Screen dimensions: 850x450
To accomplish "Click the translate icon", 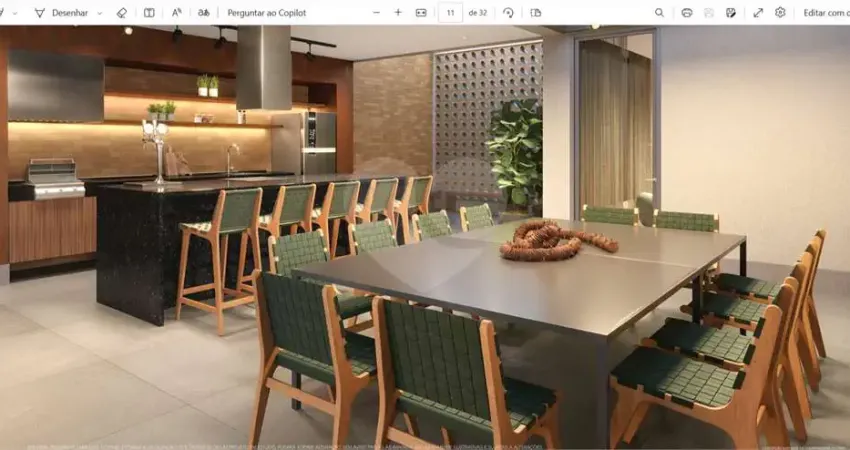I will pos(204,13).
